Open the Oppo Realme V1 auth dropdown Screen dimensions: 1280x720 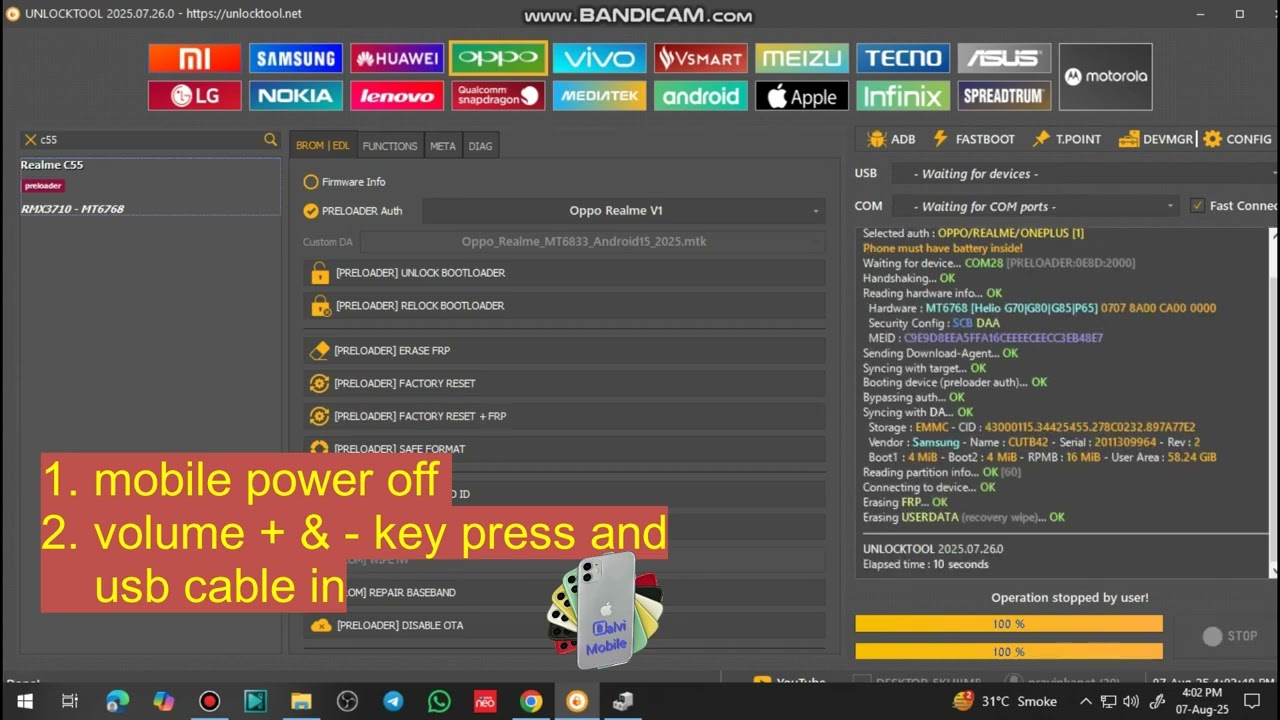pos(624,211)
